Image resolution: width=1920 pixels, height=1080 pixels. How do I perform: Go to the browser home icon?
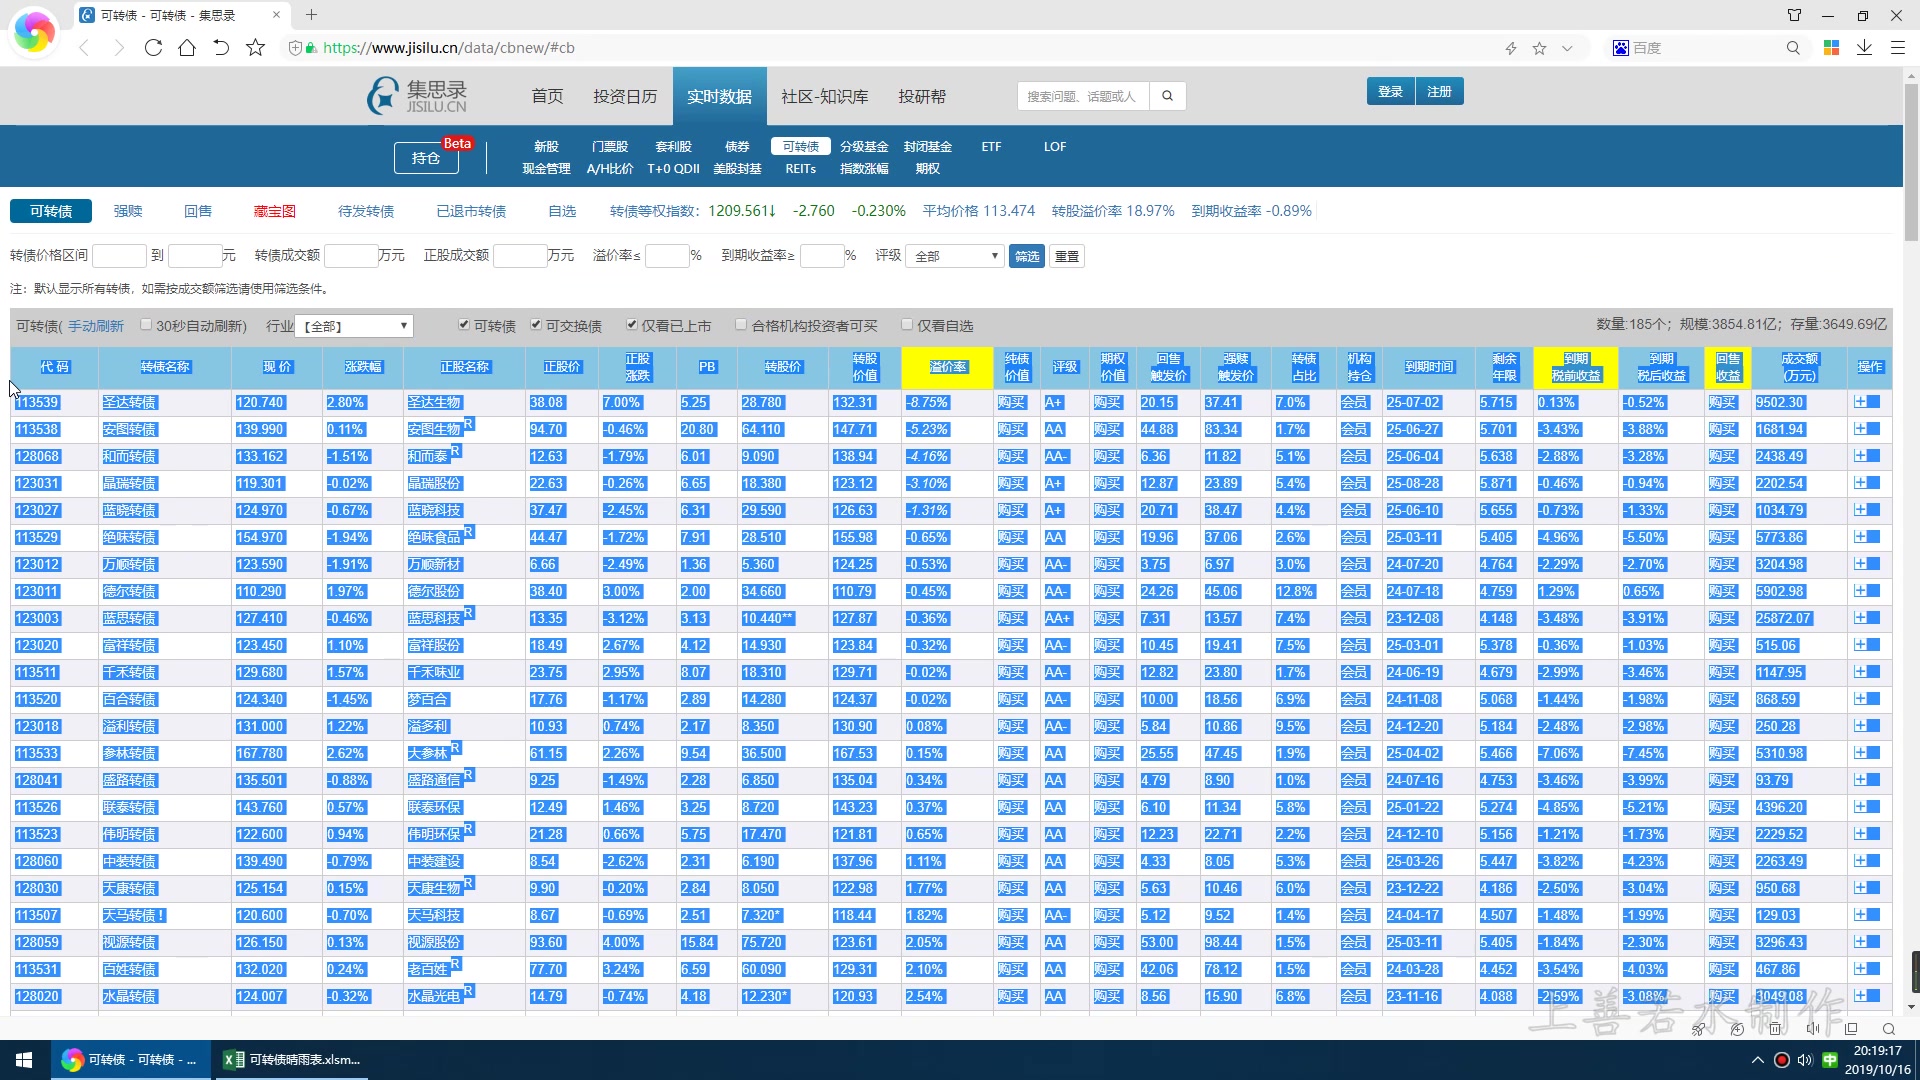tap(187, 48)
